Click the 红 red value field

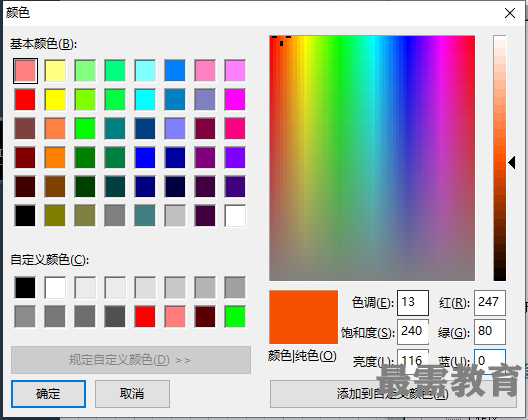coord(490,302)
